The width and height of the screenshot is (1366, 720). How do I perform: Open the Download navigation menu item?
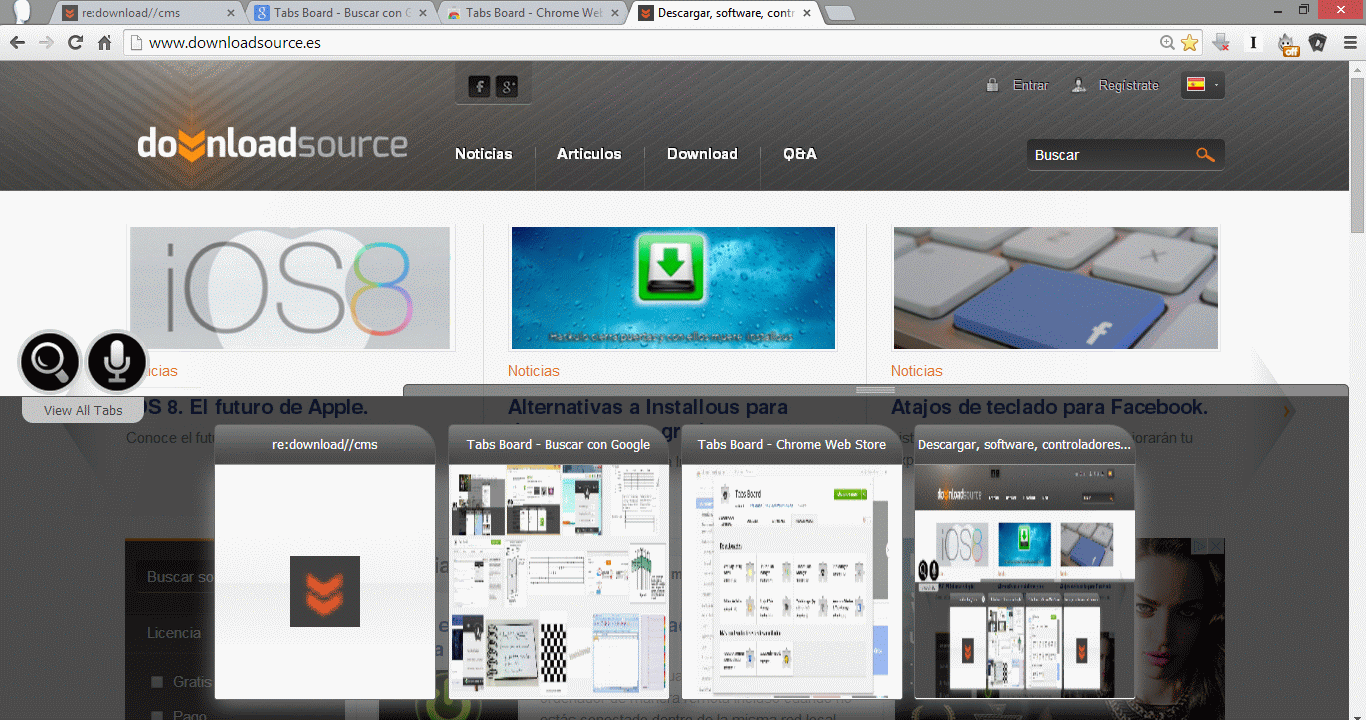coord(702,154)
